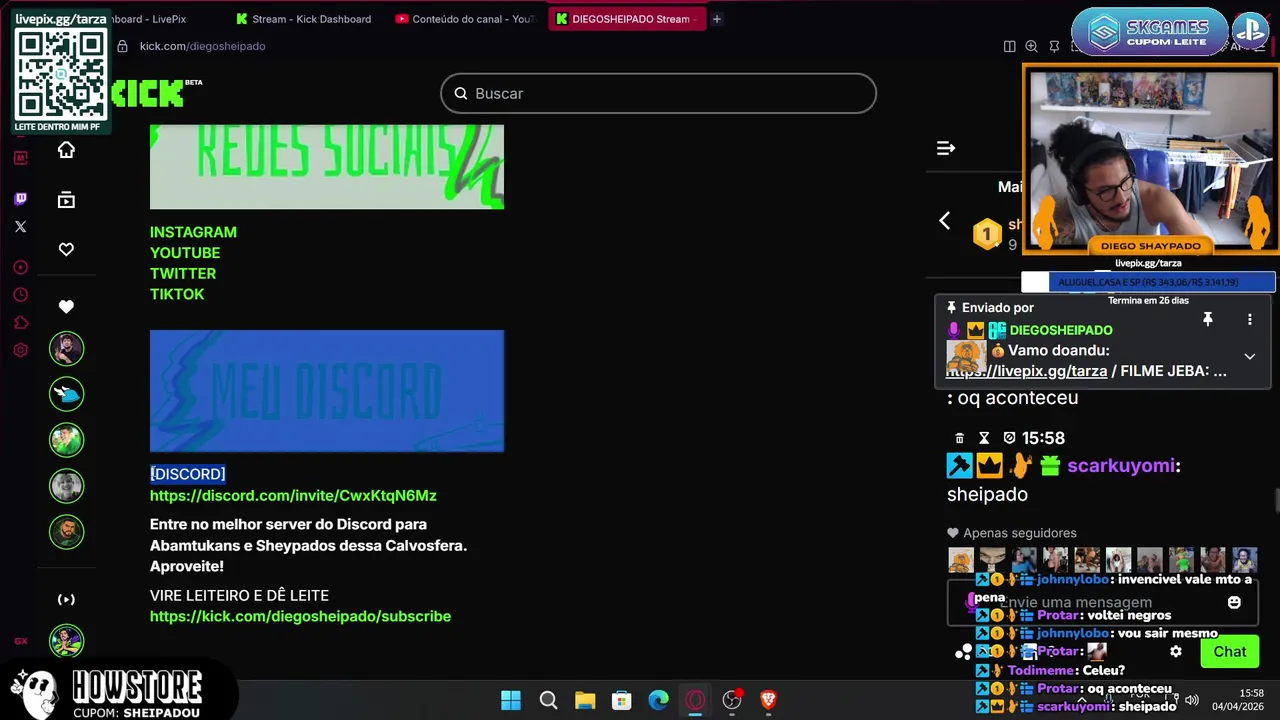Open Microsoft Edge from taskbar
The width and height of the screenshot is (1280, 720).
click(658, 700)
